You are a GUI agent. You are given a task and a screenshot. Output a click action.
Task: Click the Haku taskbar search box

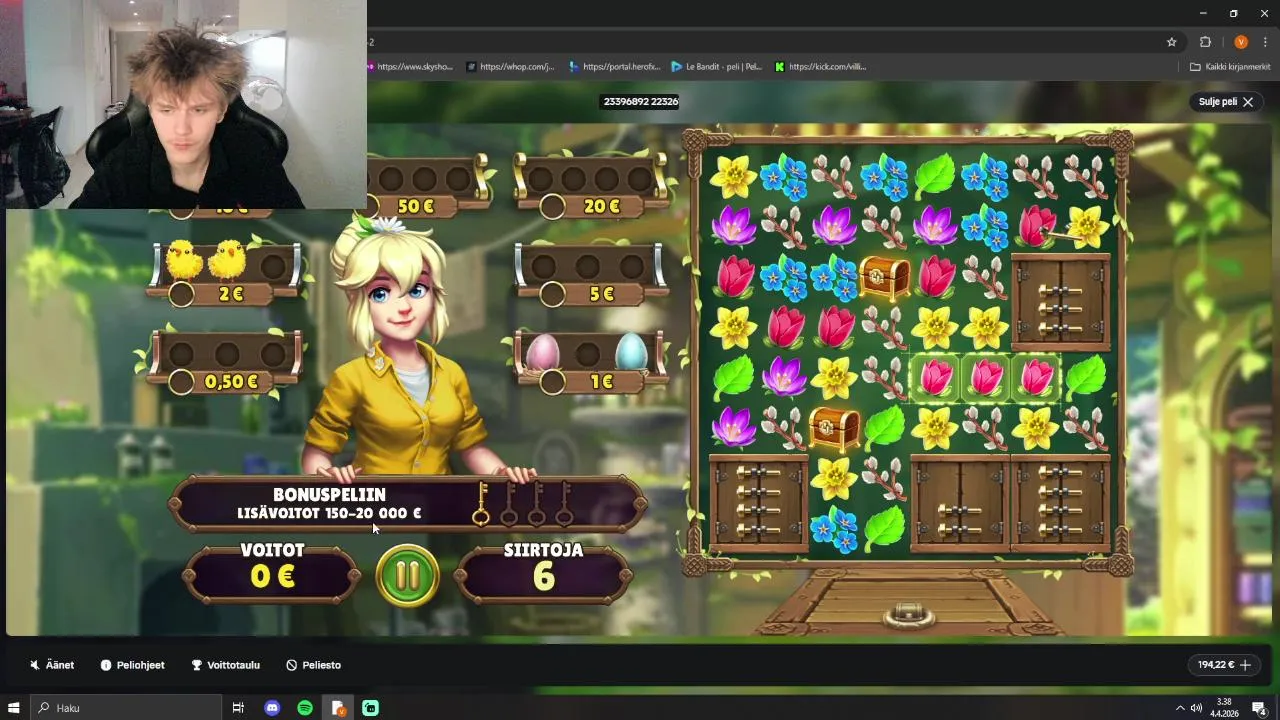coord(125,708)
